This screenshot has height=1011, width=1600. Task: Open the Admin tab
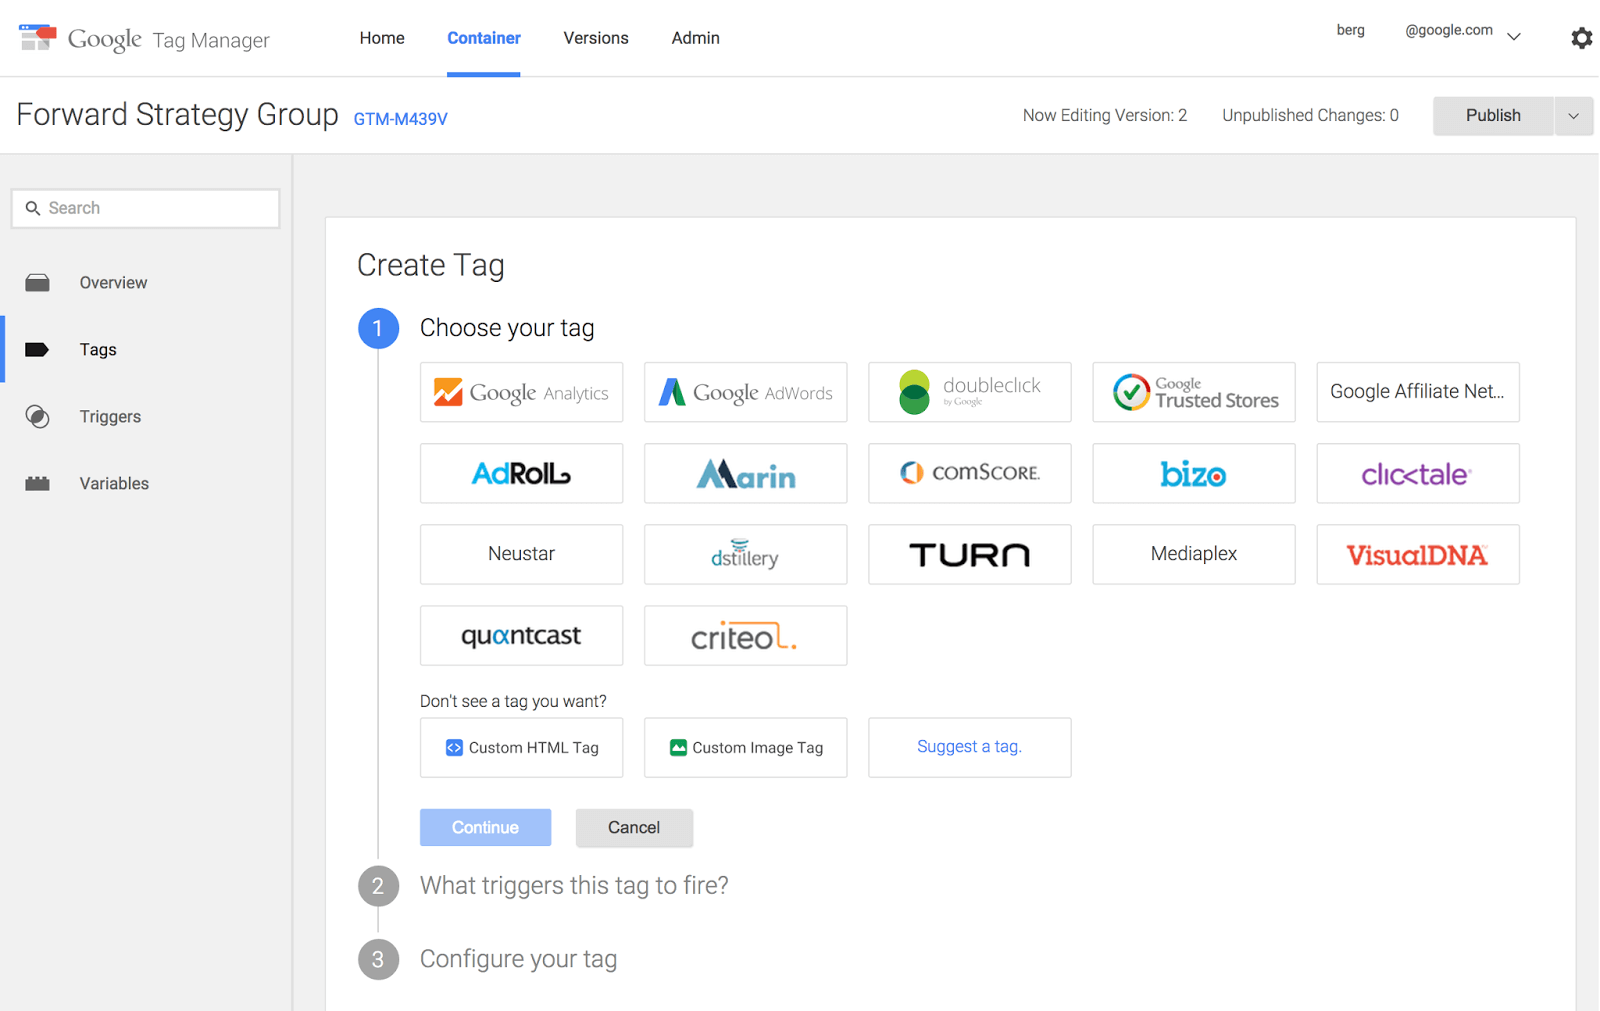click(695, 38)
